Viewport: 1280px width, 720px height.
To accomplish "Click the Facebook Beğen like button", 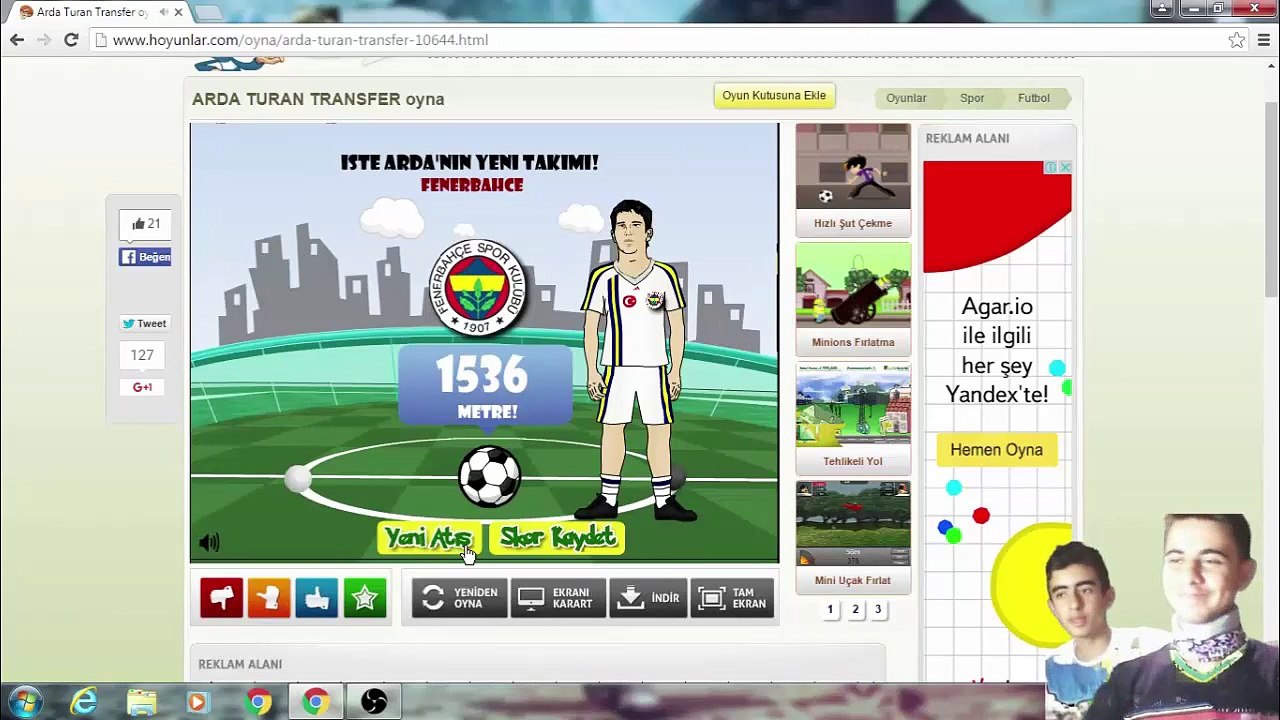I will click(145, 257).
